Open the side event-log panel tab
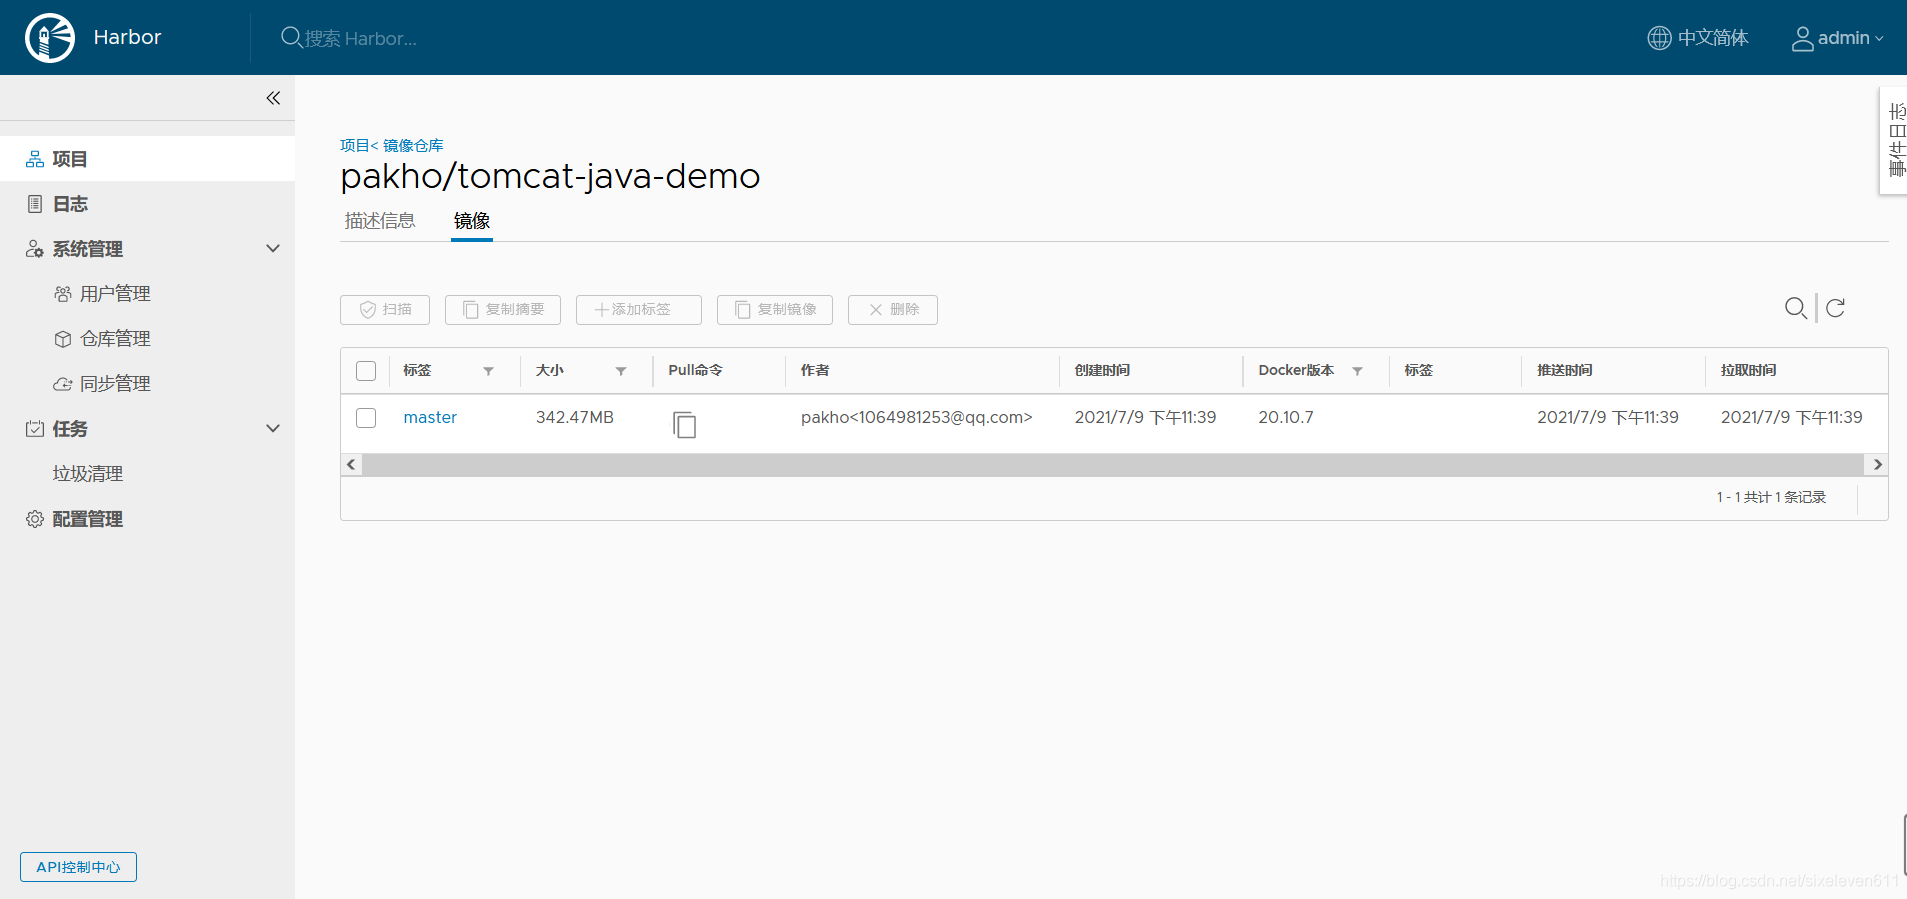The image size is (1907, 899). pyautogui.click(x=1894, y=140)
